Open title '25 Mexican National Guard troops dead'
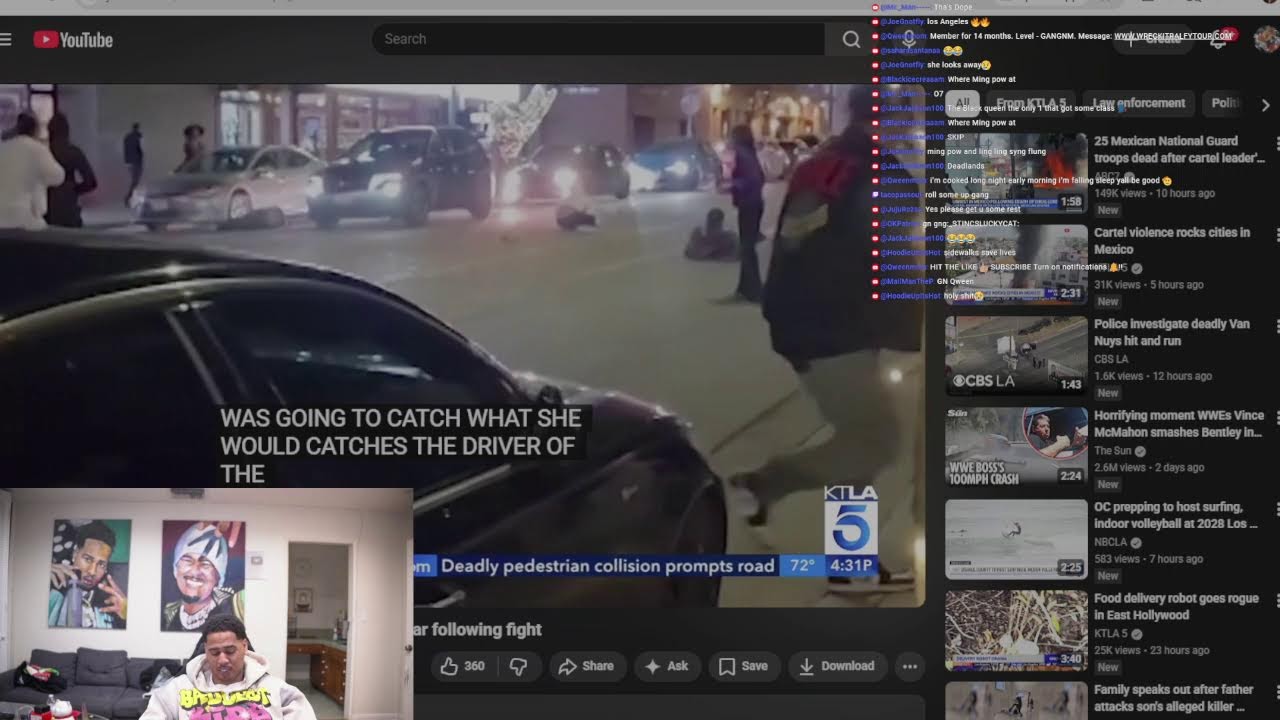The height and width of the screenshot is (720, 1280). (x=1179, y=150)
